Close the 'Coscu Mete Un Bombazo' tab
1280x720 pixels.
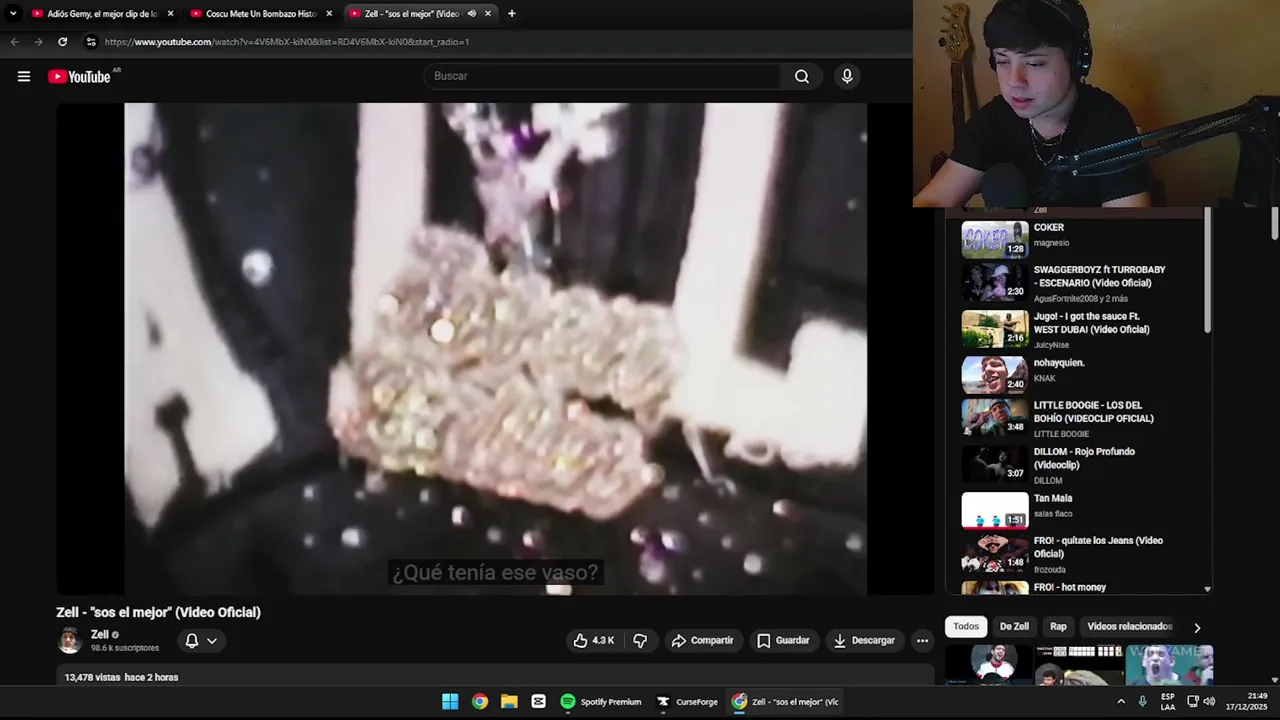[329, 14]
